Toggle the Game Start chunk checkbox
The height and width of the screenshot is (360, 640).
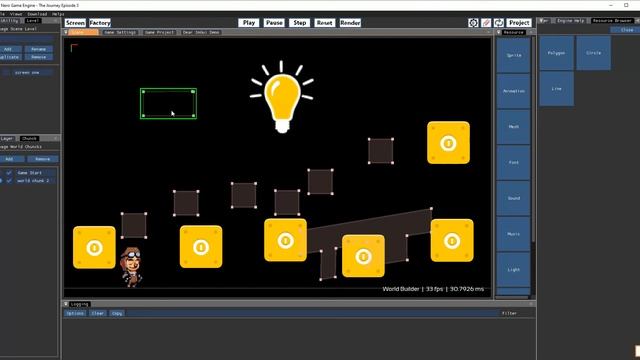(9, 173)
